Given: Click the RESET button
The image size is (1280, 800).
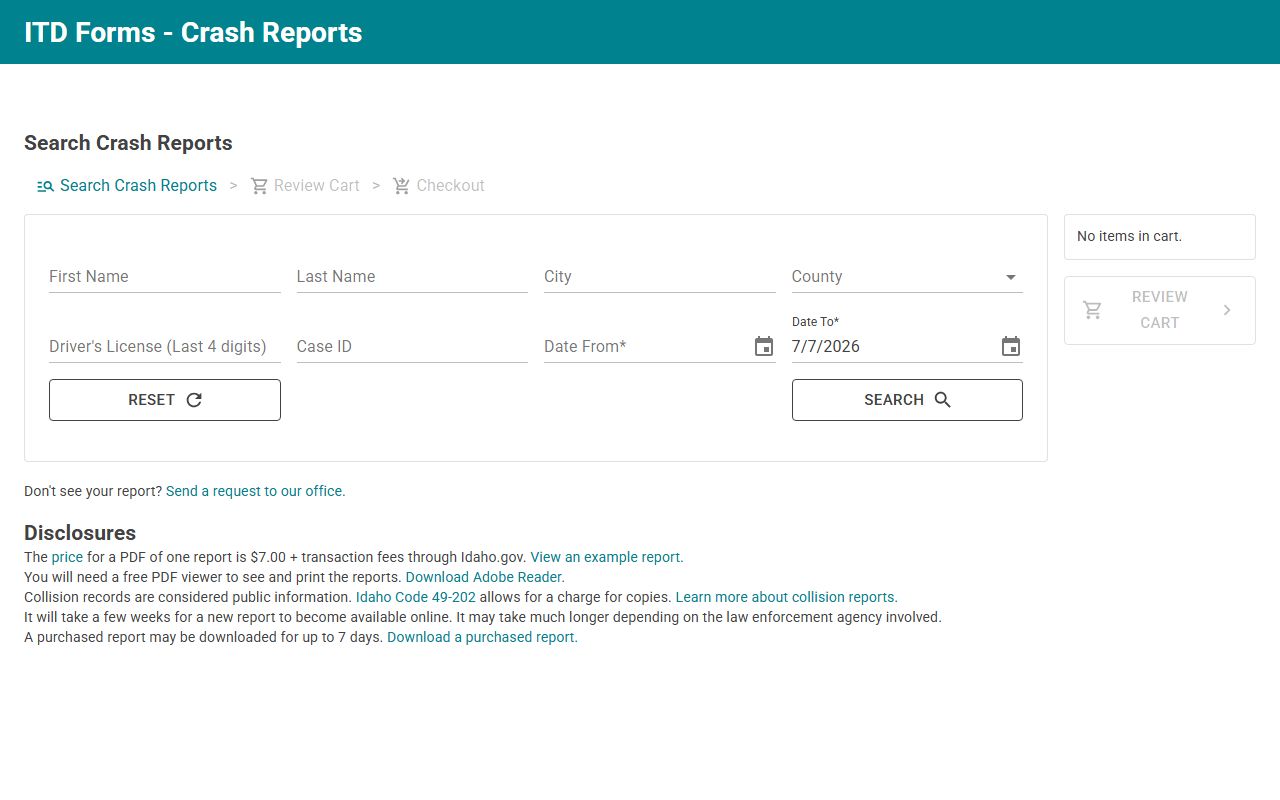Looking at the screenshot, I should pos(165,400).
